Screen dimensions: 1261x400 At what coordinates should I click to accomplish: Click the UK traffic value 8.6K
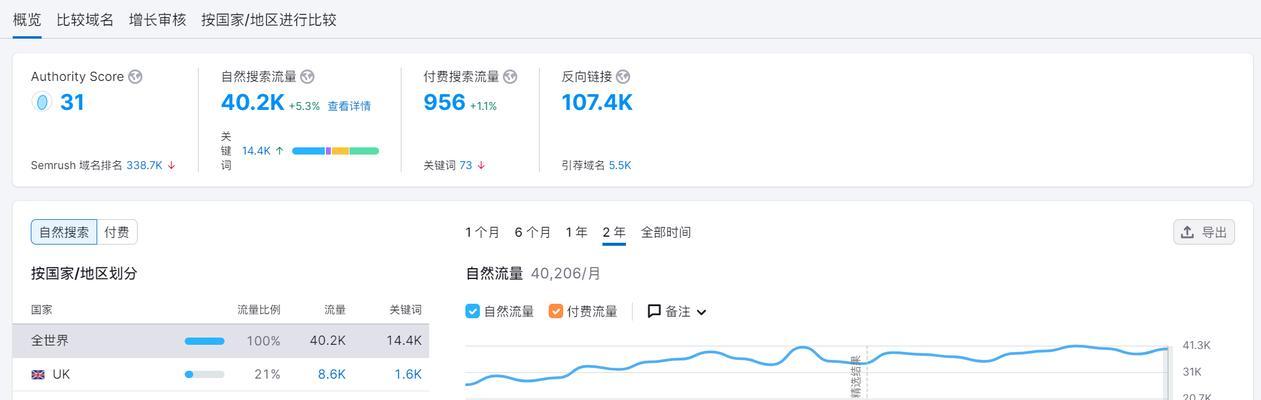[332, 374]
